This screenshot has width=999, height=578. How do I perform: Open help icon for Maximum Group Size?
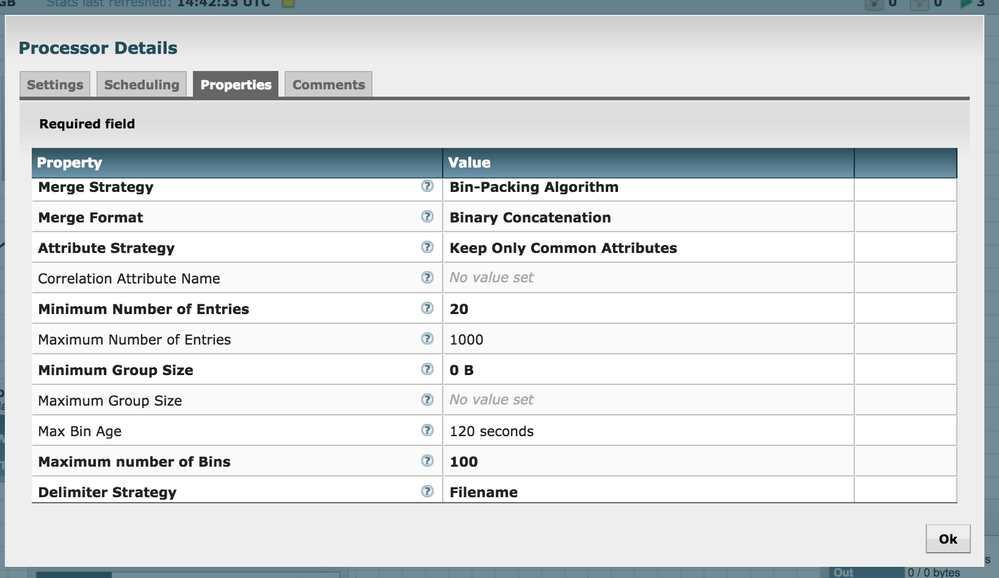click(427, 400)
